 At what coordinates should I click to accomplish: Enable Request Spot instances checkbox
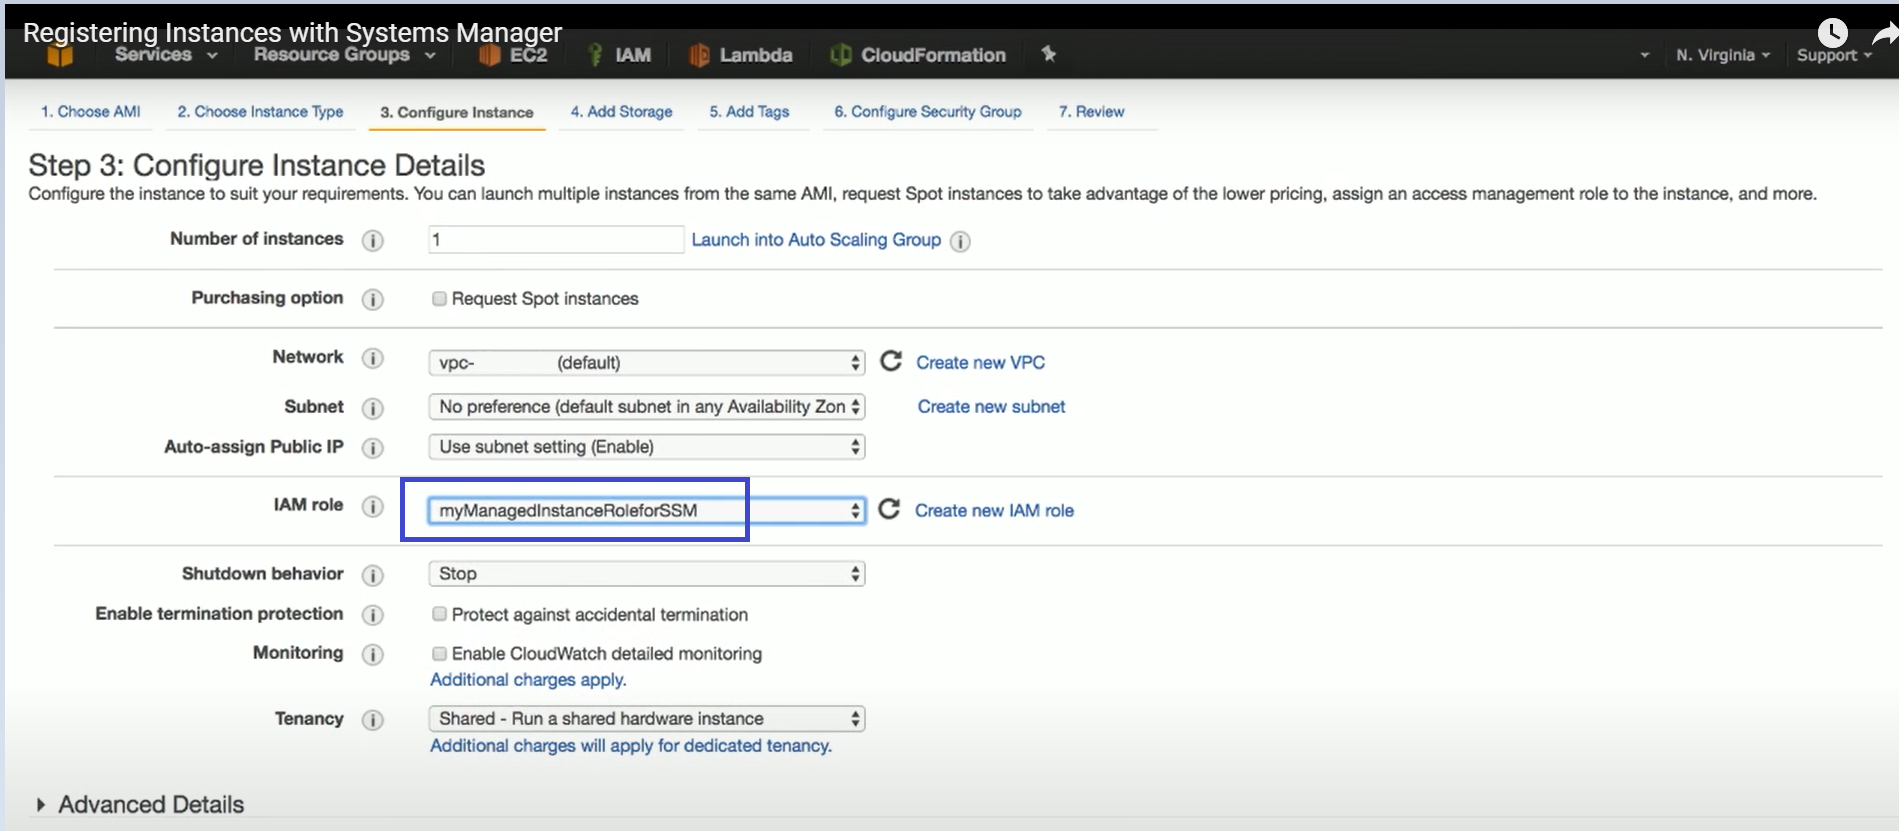(x=439, y=298)
